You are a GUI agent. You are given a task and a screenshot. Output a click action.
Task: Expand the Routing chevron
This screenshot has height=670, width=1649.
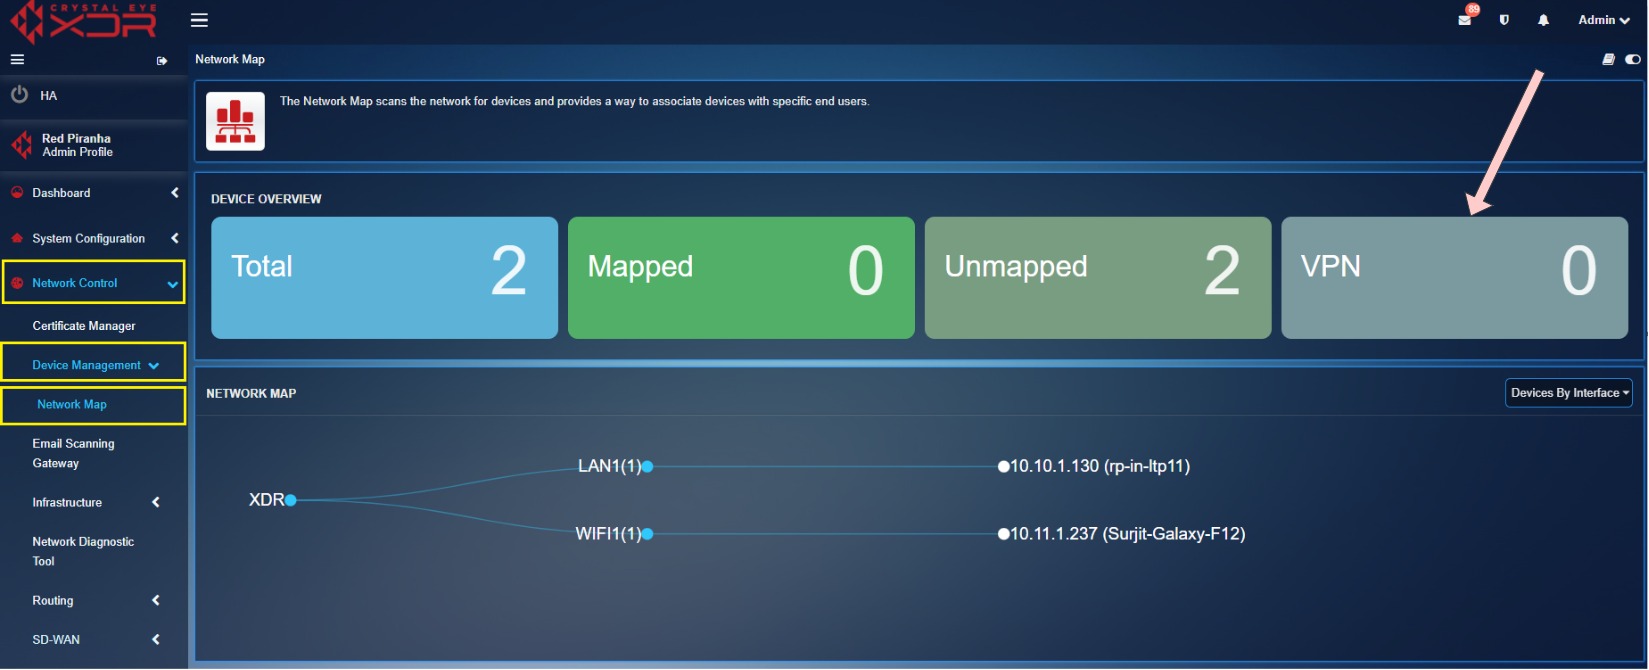coord(156,600)
